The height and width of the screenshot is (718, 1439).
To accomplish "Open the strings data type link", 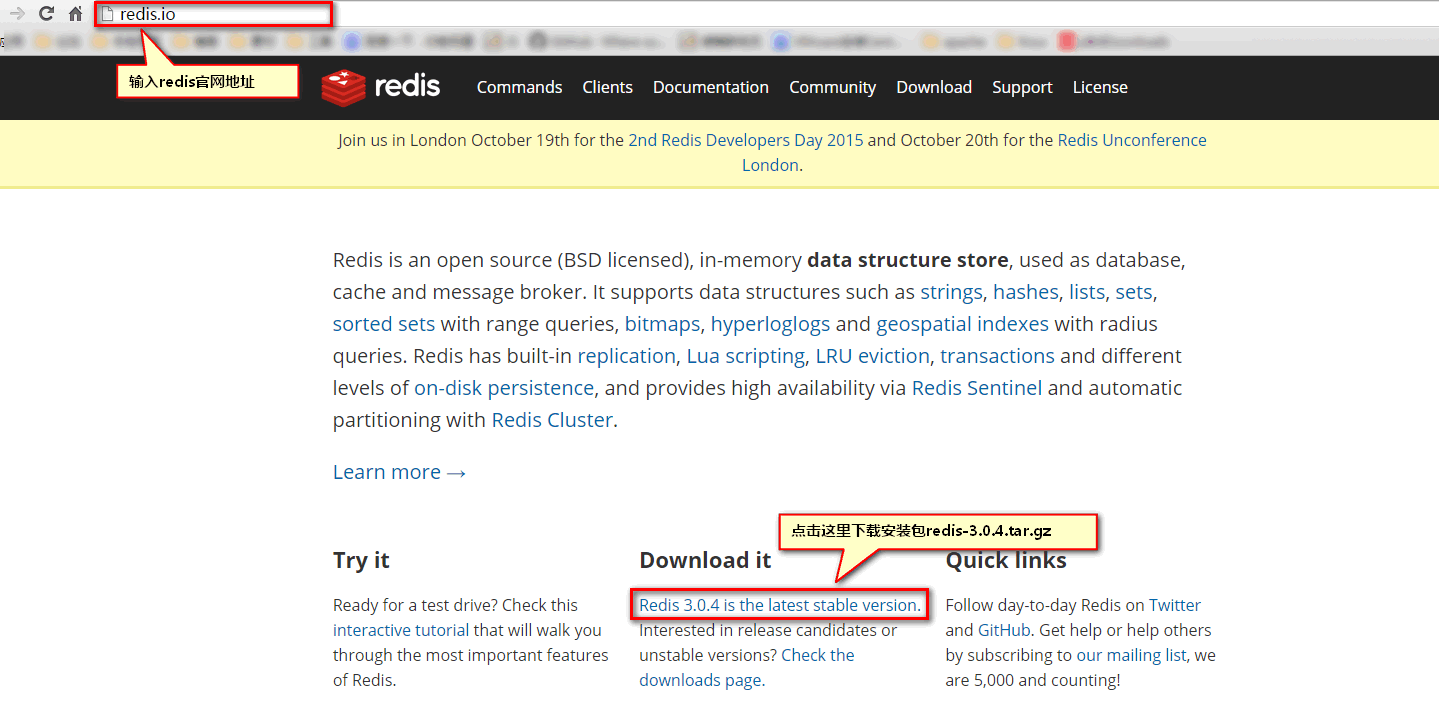I will (x=951, y=292).
